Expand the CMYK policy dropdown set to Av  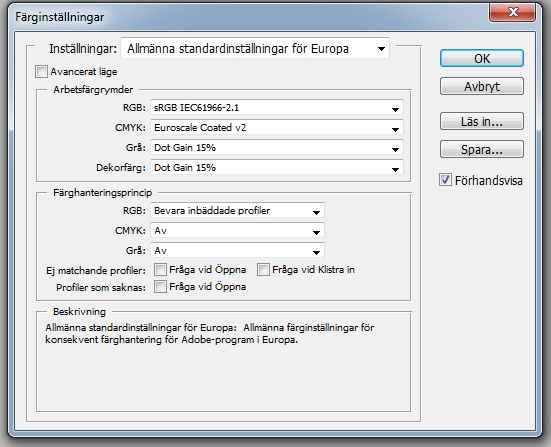pos(237,231)
